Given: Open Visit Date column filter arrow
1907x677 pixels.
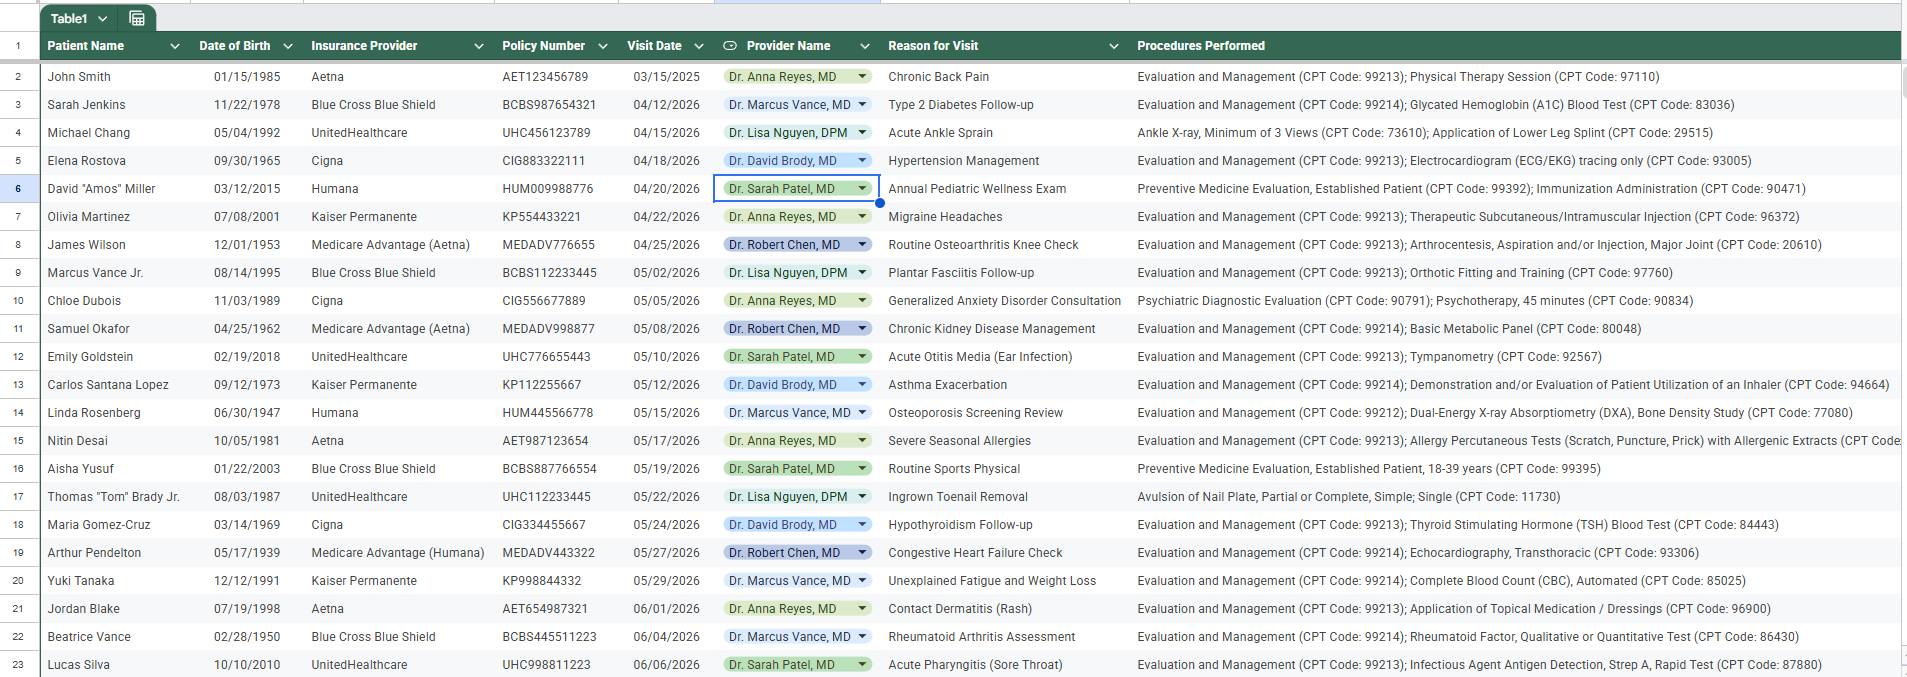Looking at the screenshot, I should click(x=699, y=46).
